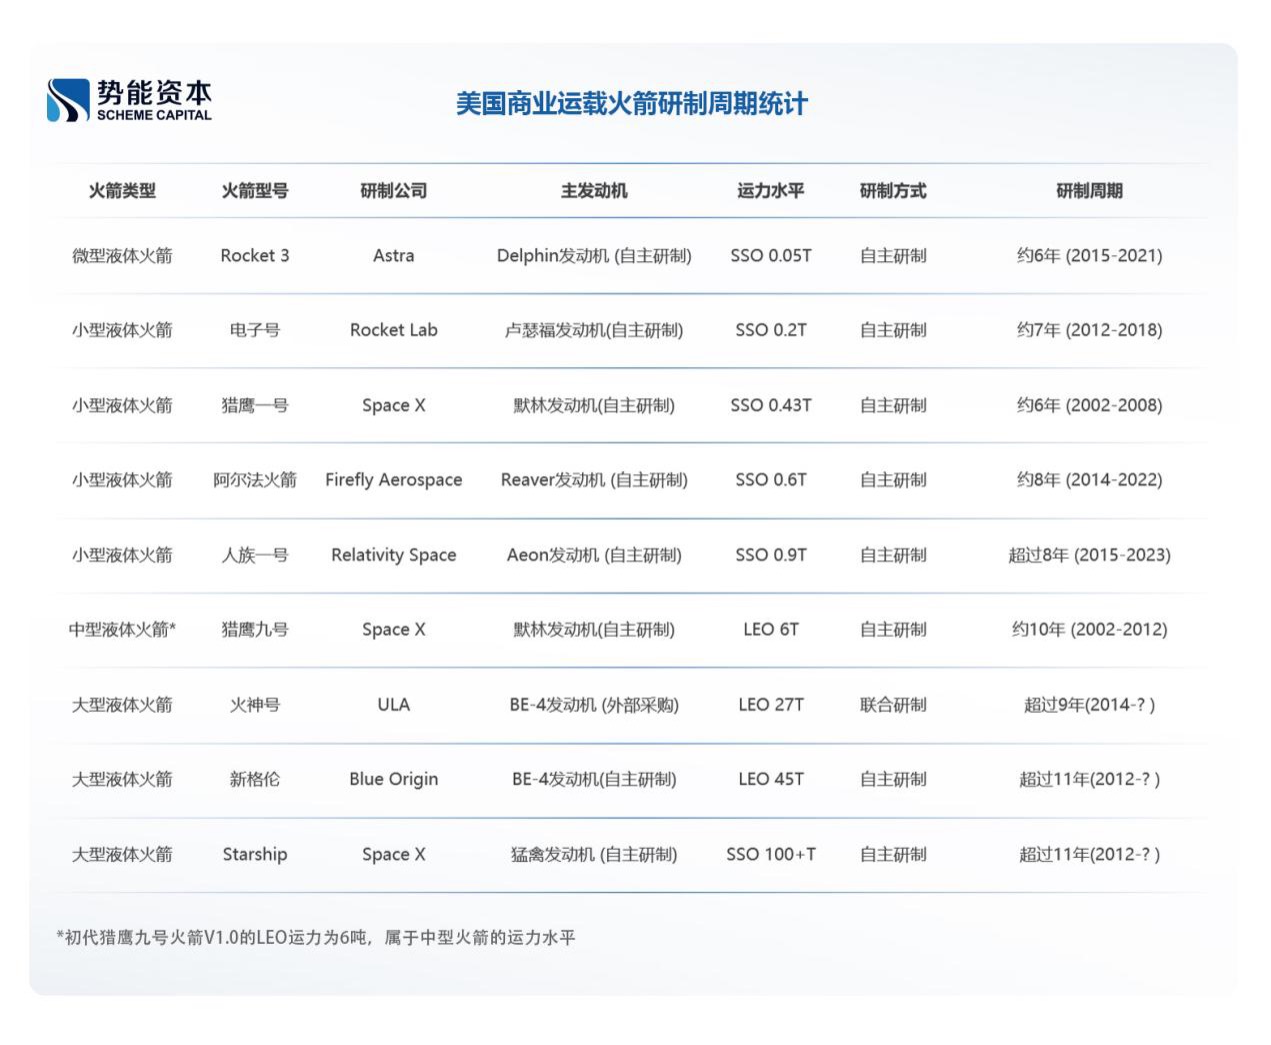
Task: Click Delphin发动机 (自主研制) cell
Action: tap(594, 256)
